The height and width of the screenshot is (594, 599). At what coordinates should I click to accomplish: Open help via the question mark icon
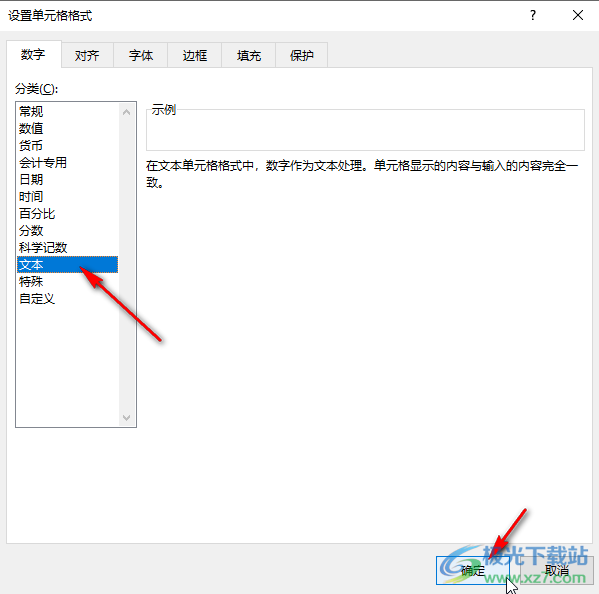(x=533, y=15)
